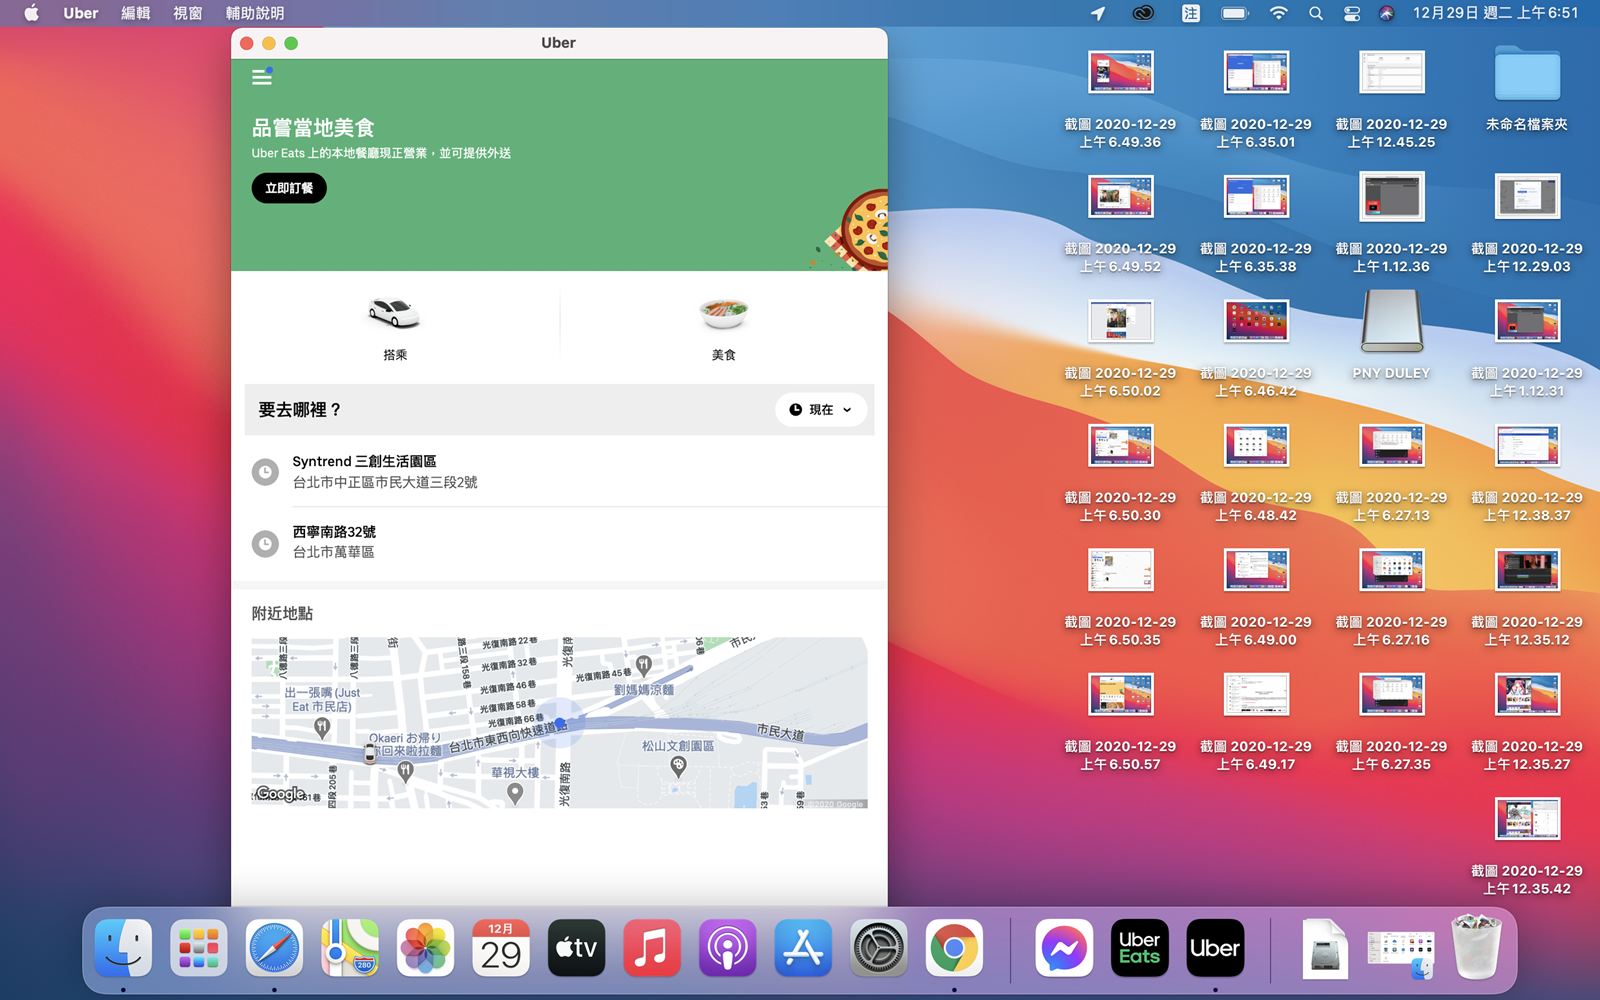The image size is (1600, 1000).
Task: Select the PNY DULEY drive icon
Action: [1391, 322]
